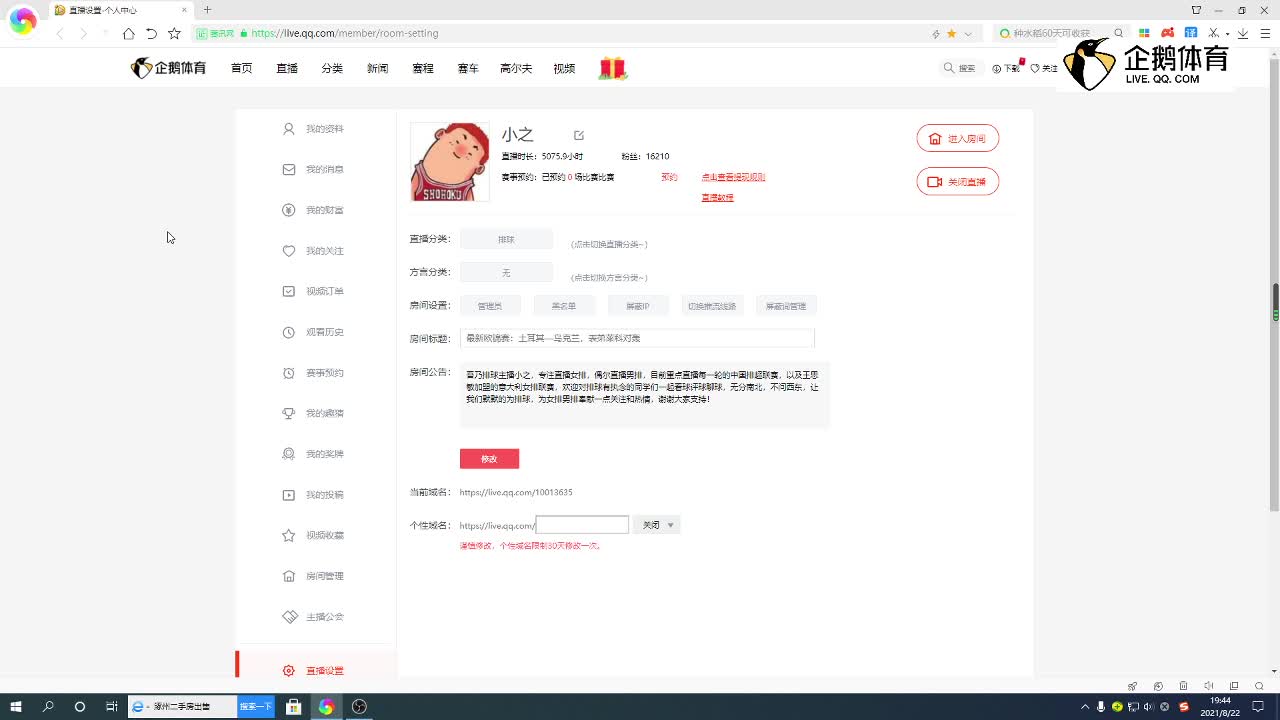1280x720 pixels.
Task: Open the 无 dialect category selector
Action: [x=506, y=273]
